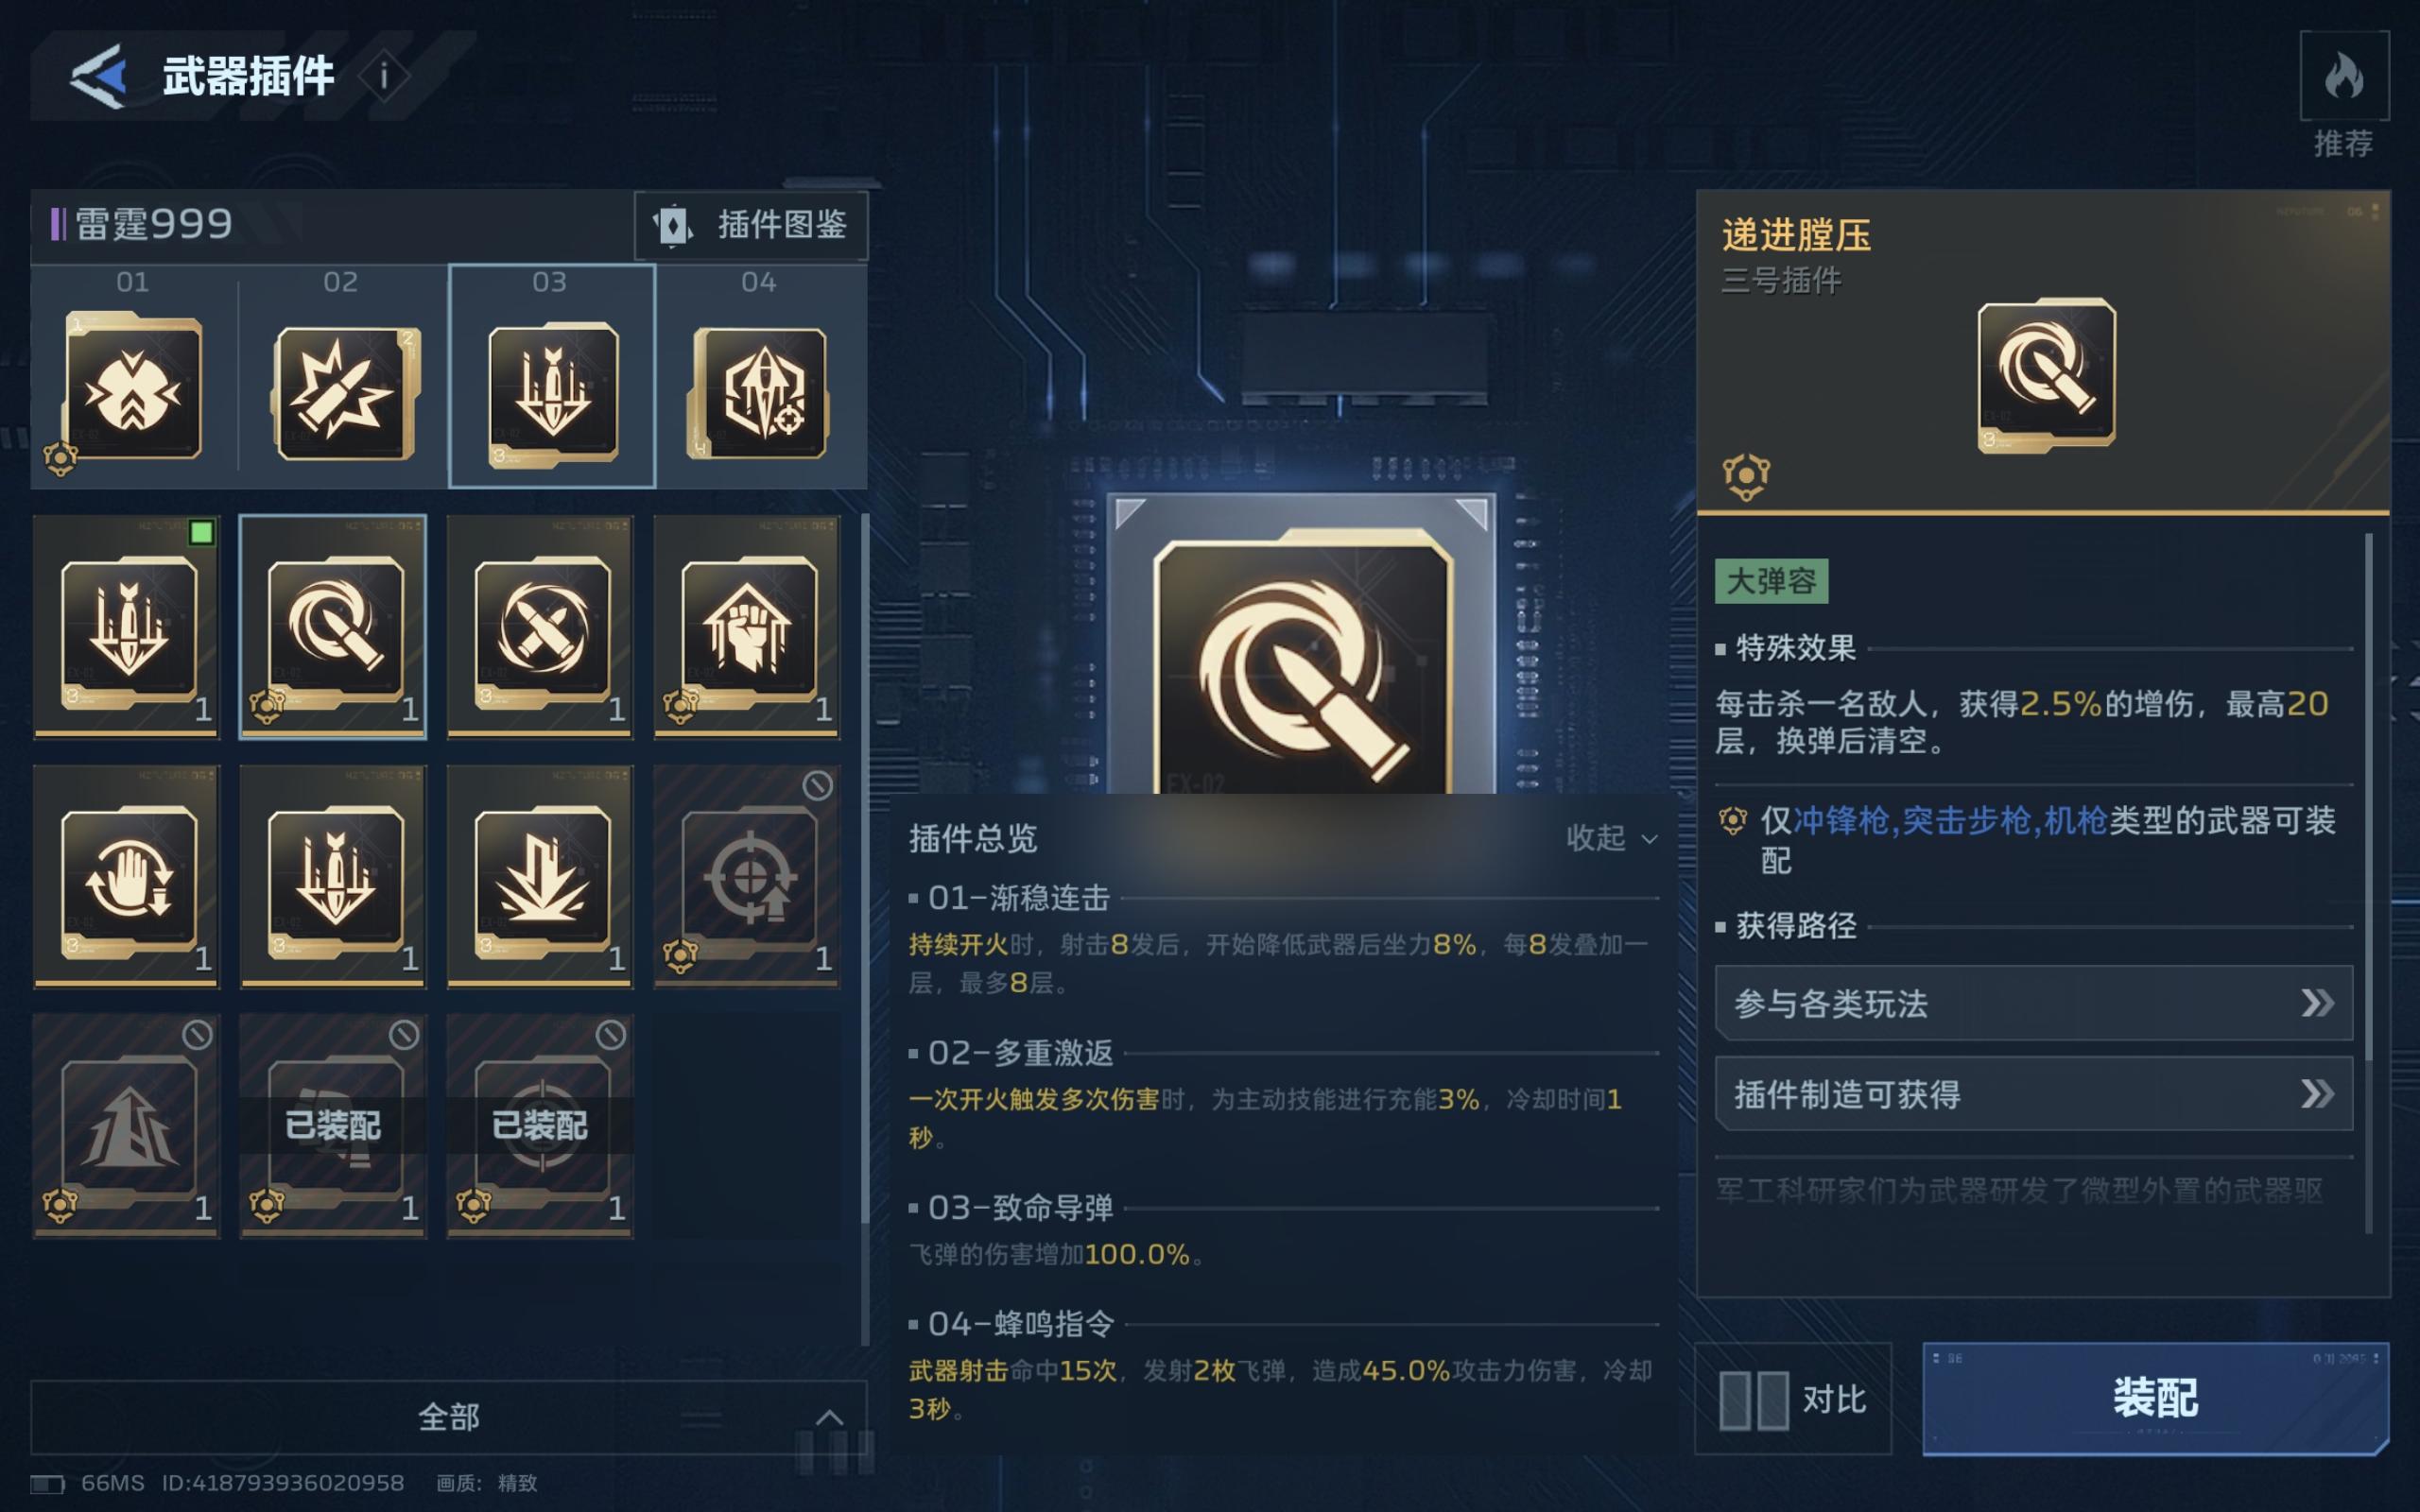Expand the 参与各类玩法 acquisition path
Viewport: 2420px width, 1512px height.
[x=2033, y=1003]
